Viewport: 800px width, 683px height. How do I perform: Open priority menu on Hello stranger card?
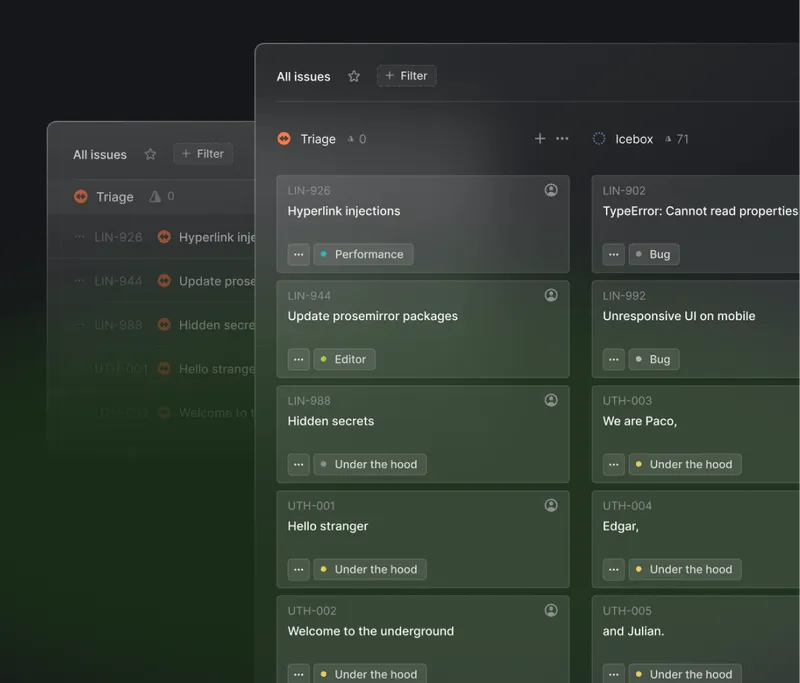pos(298,570)
